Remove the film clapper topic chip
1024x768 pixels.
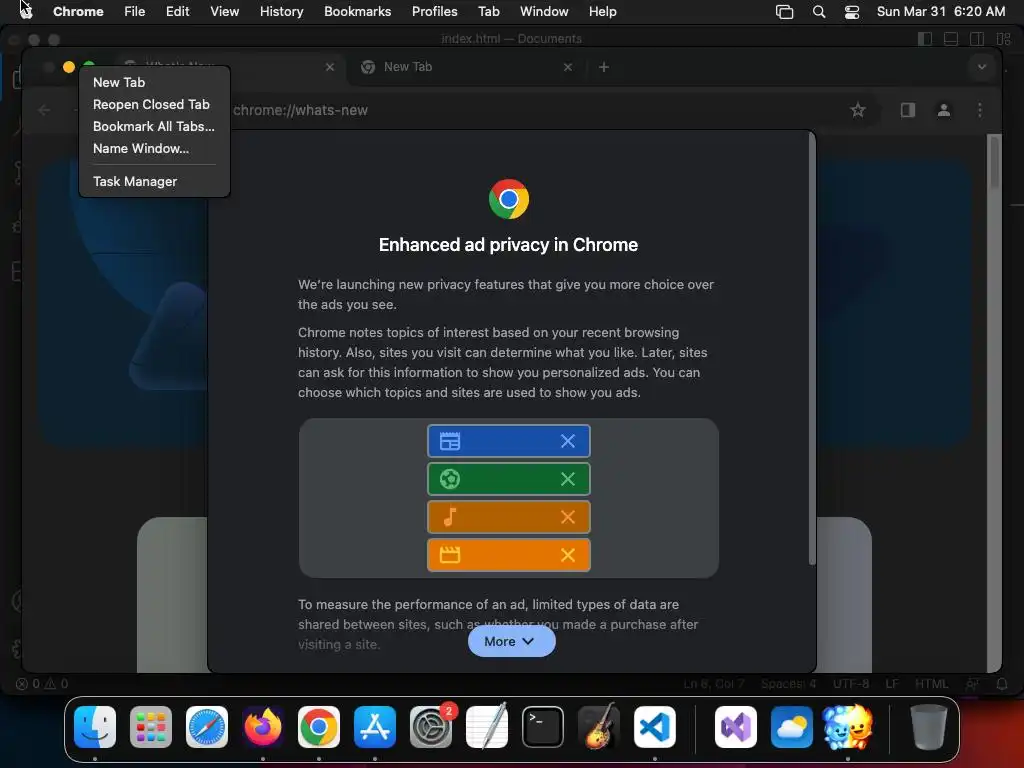click(x=568, y=555)
